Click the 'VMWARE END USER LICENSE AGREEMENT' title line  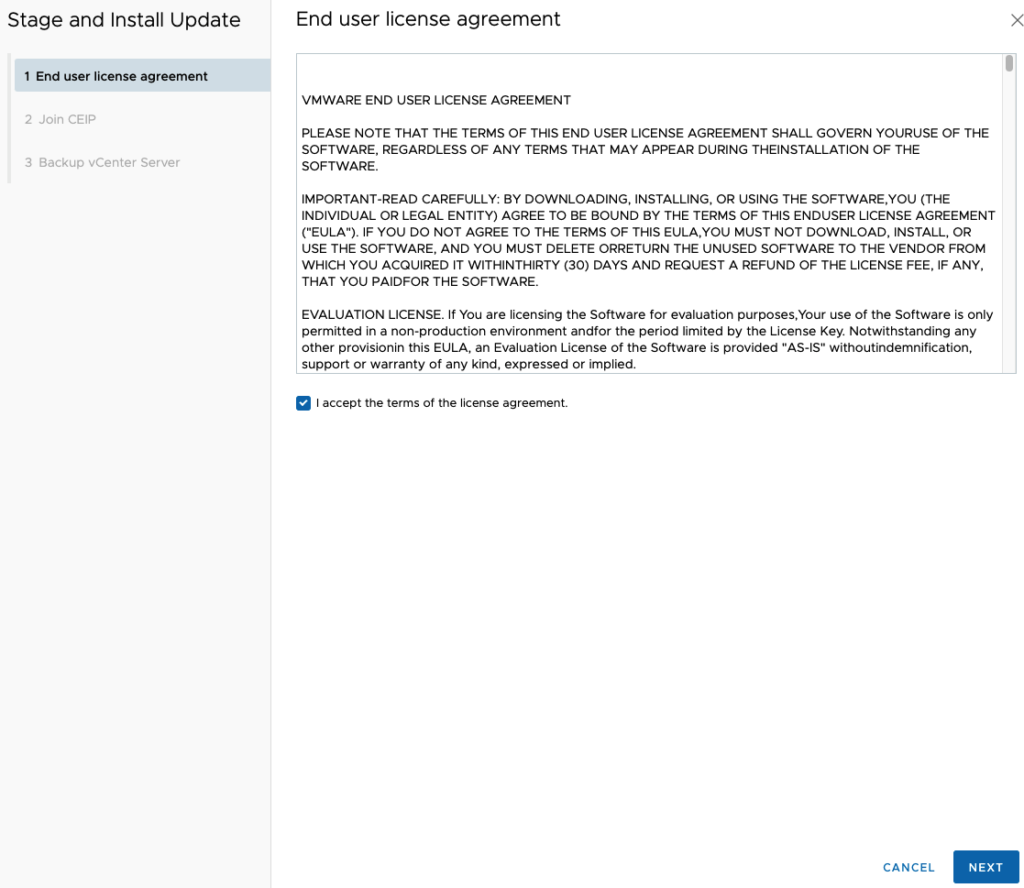(436, 100)
